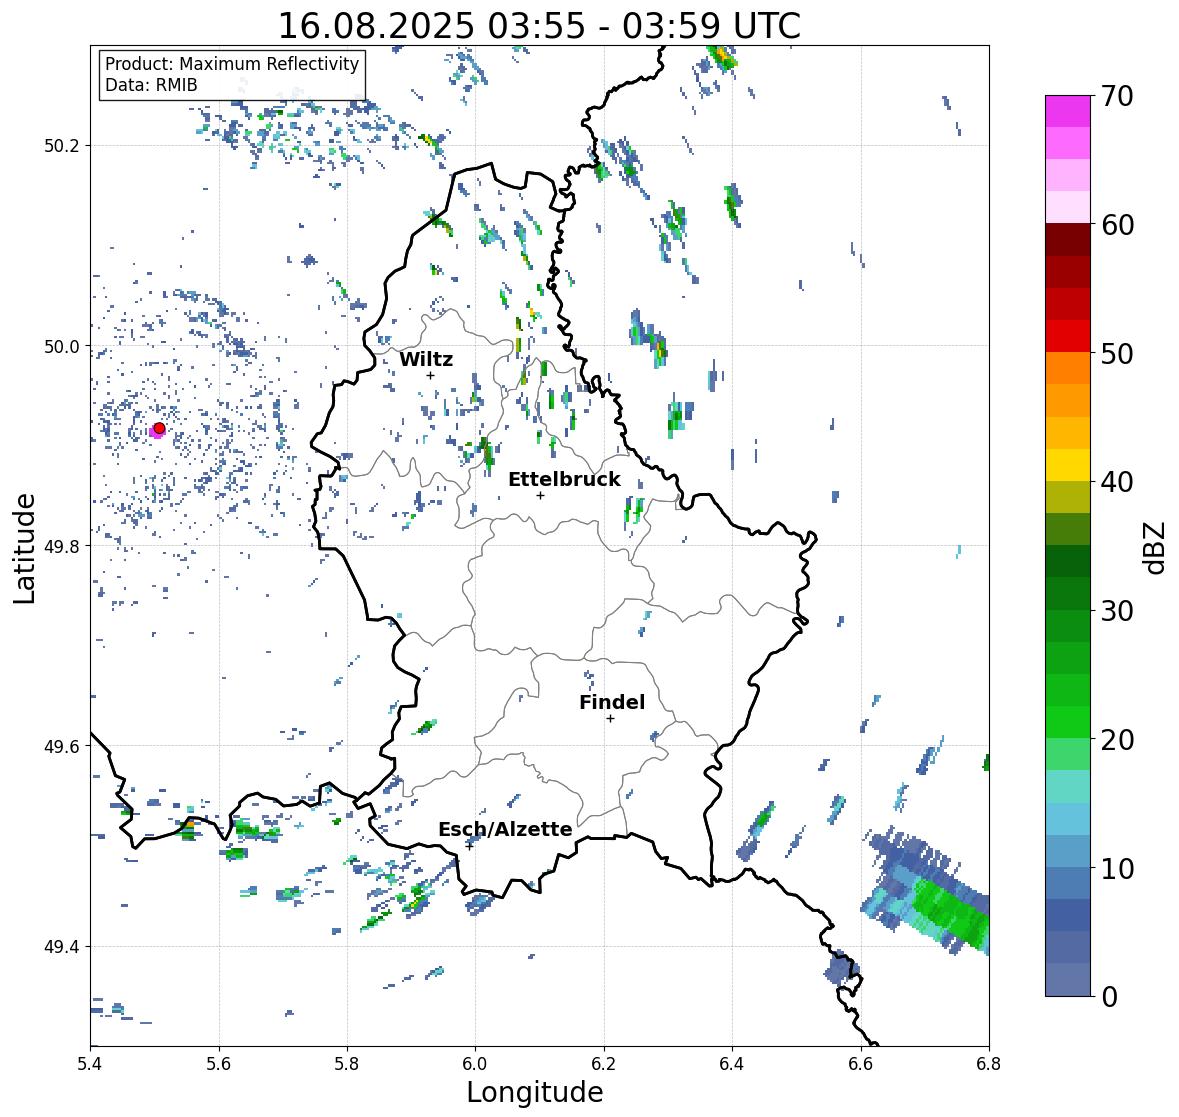The image size is (1179, 1117).
Task: Click the dBZ colorbar unit label
Action: 1155,547
